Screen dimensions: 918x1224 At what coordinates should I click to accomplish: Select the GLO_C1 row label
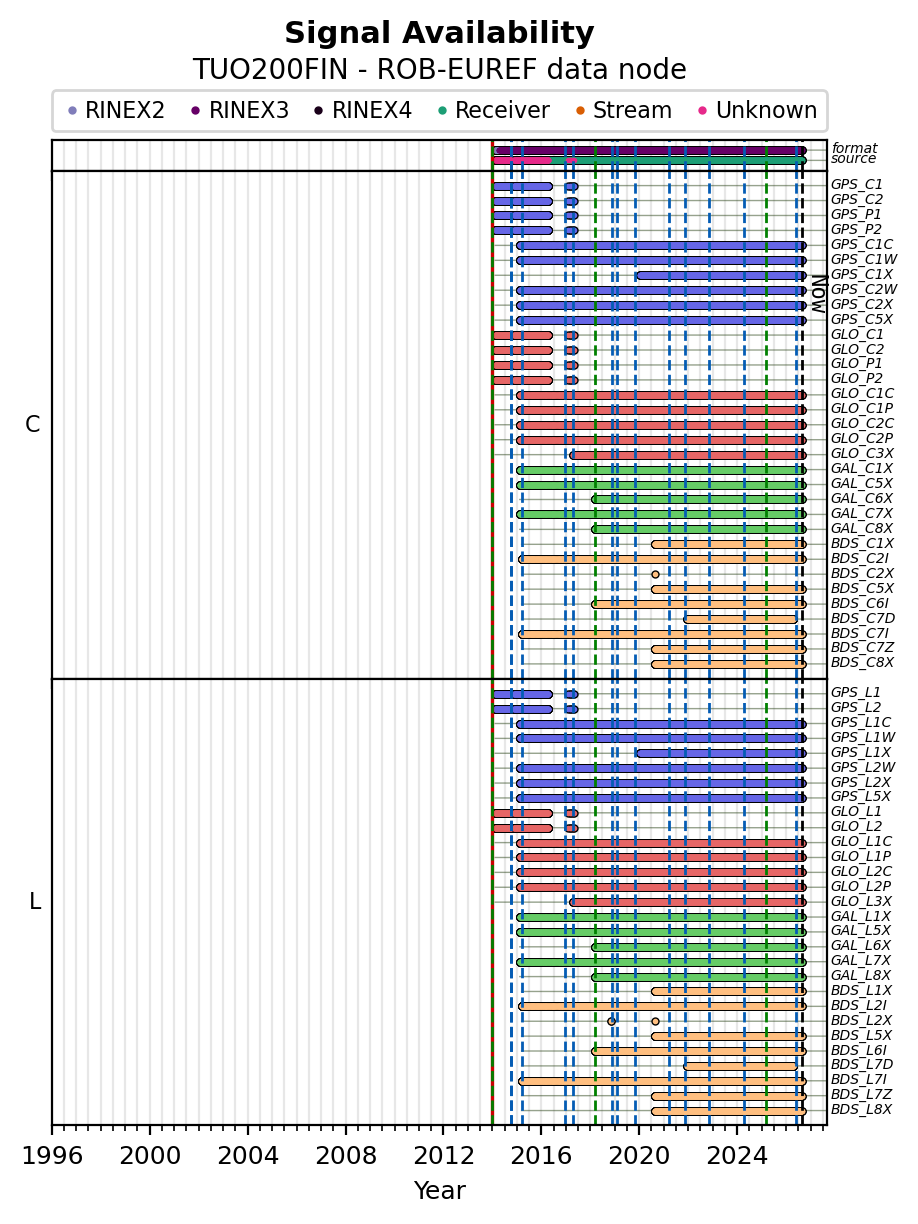click(x=857, y=335)
